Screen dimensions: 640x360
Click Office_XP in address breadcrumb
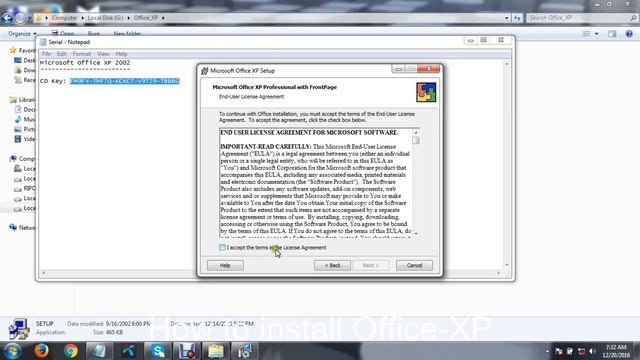[146, 18]
